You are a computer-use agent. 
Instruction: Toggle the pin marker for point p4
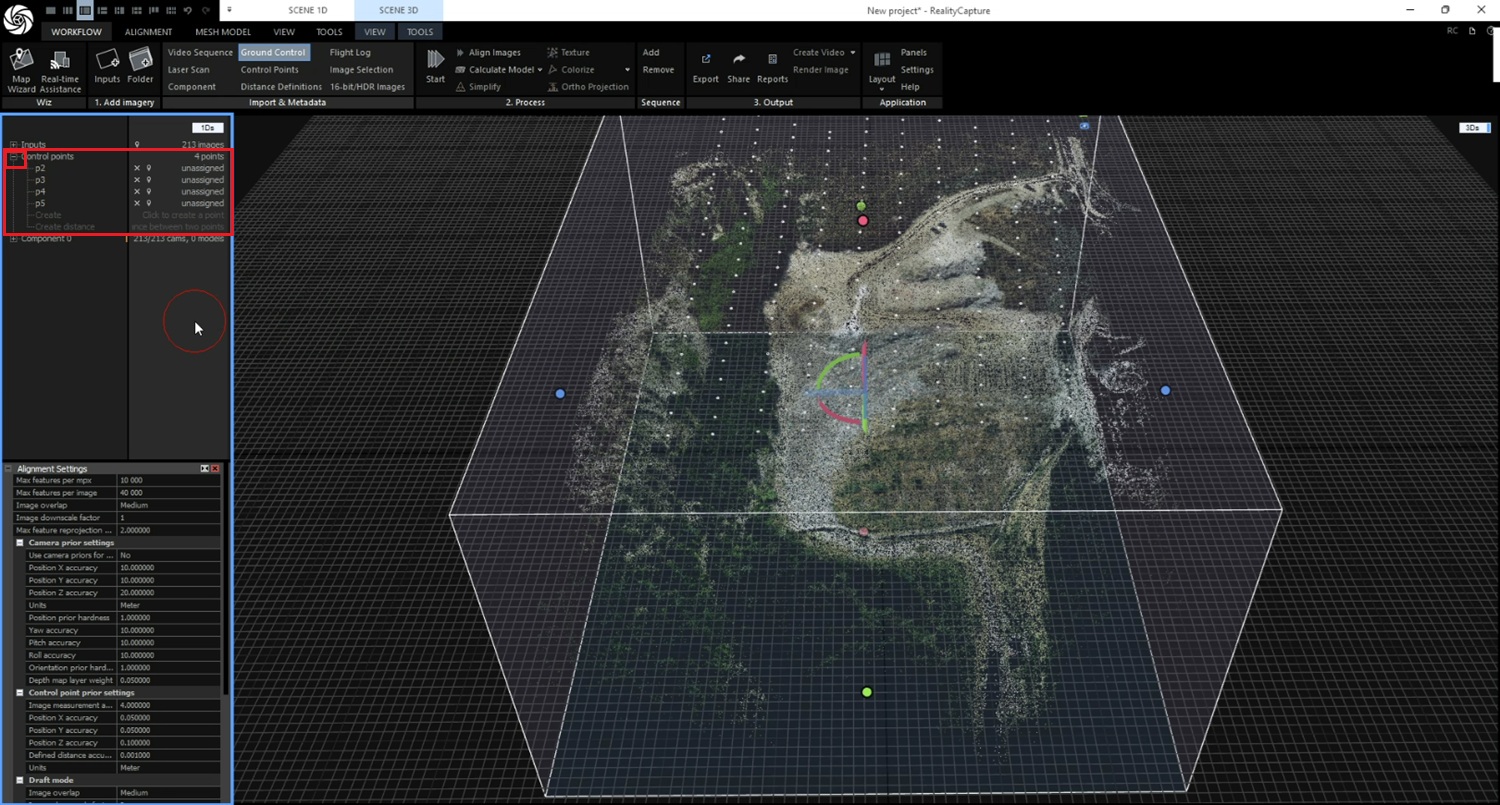click(x=149, y=192)
